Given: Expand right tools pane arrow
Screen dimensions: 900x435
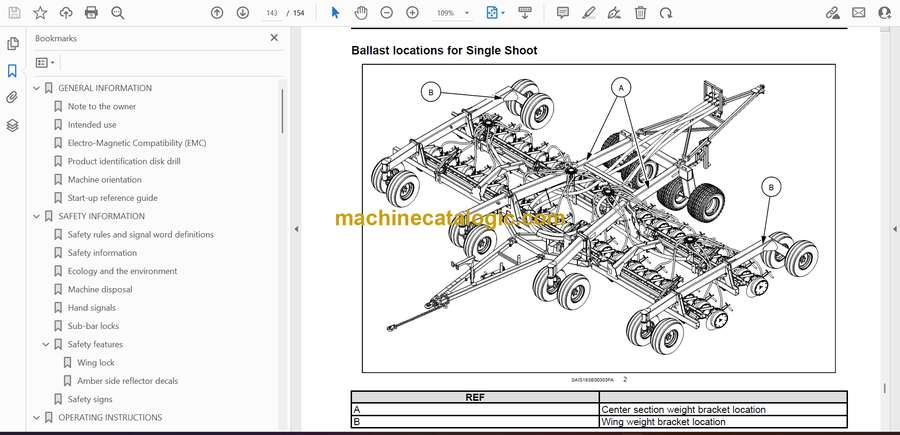Looking at the screenshot, I should pos(894,229).
